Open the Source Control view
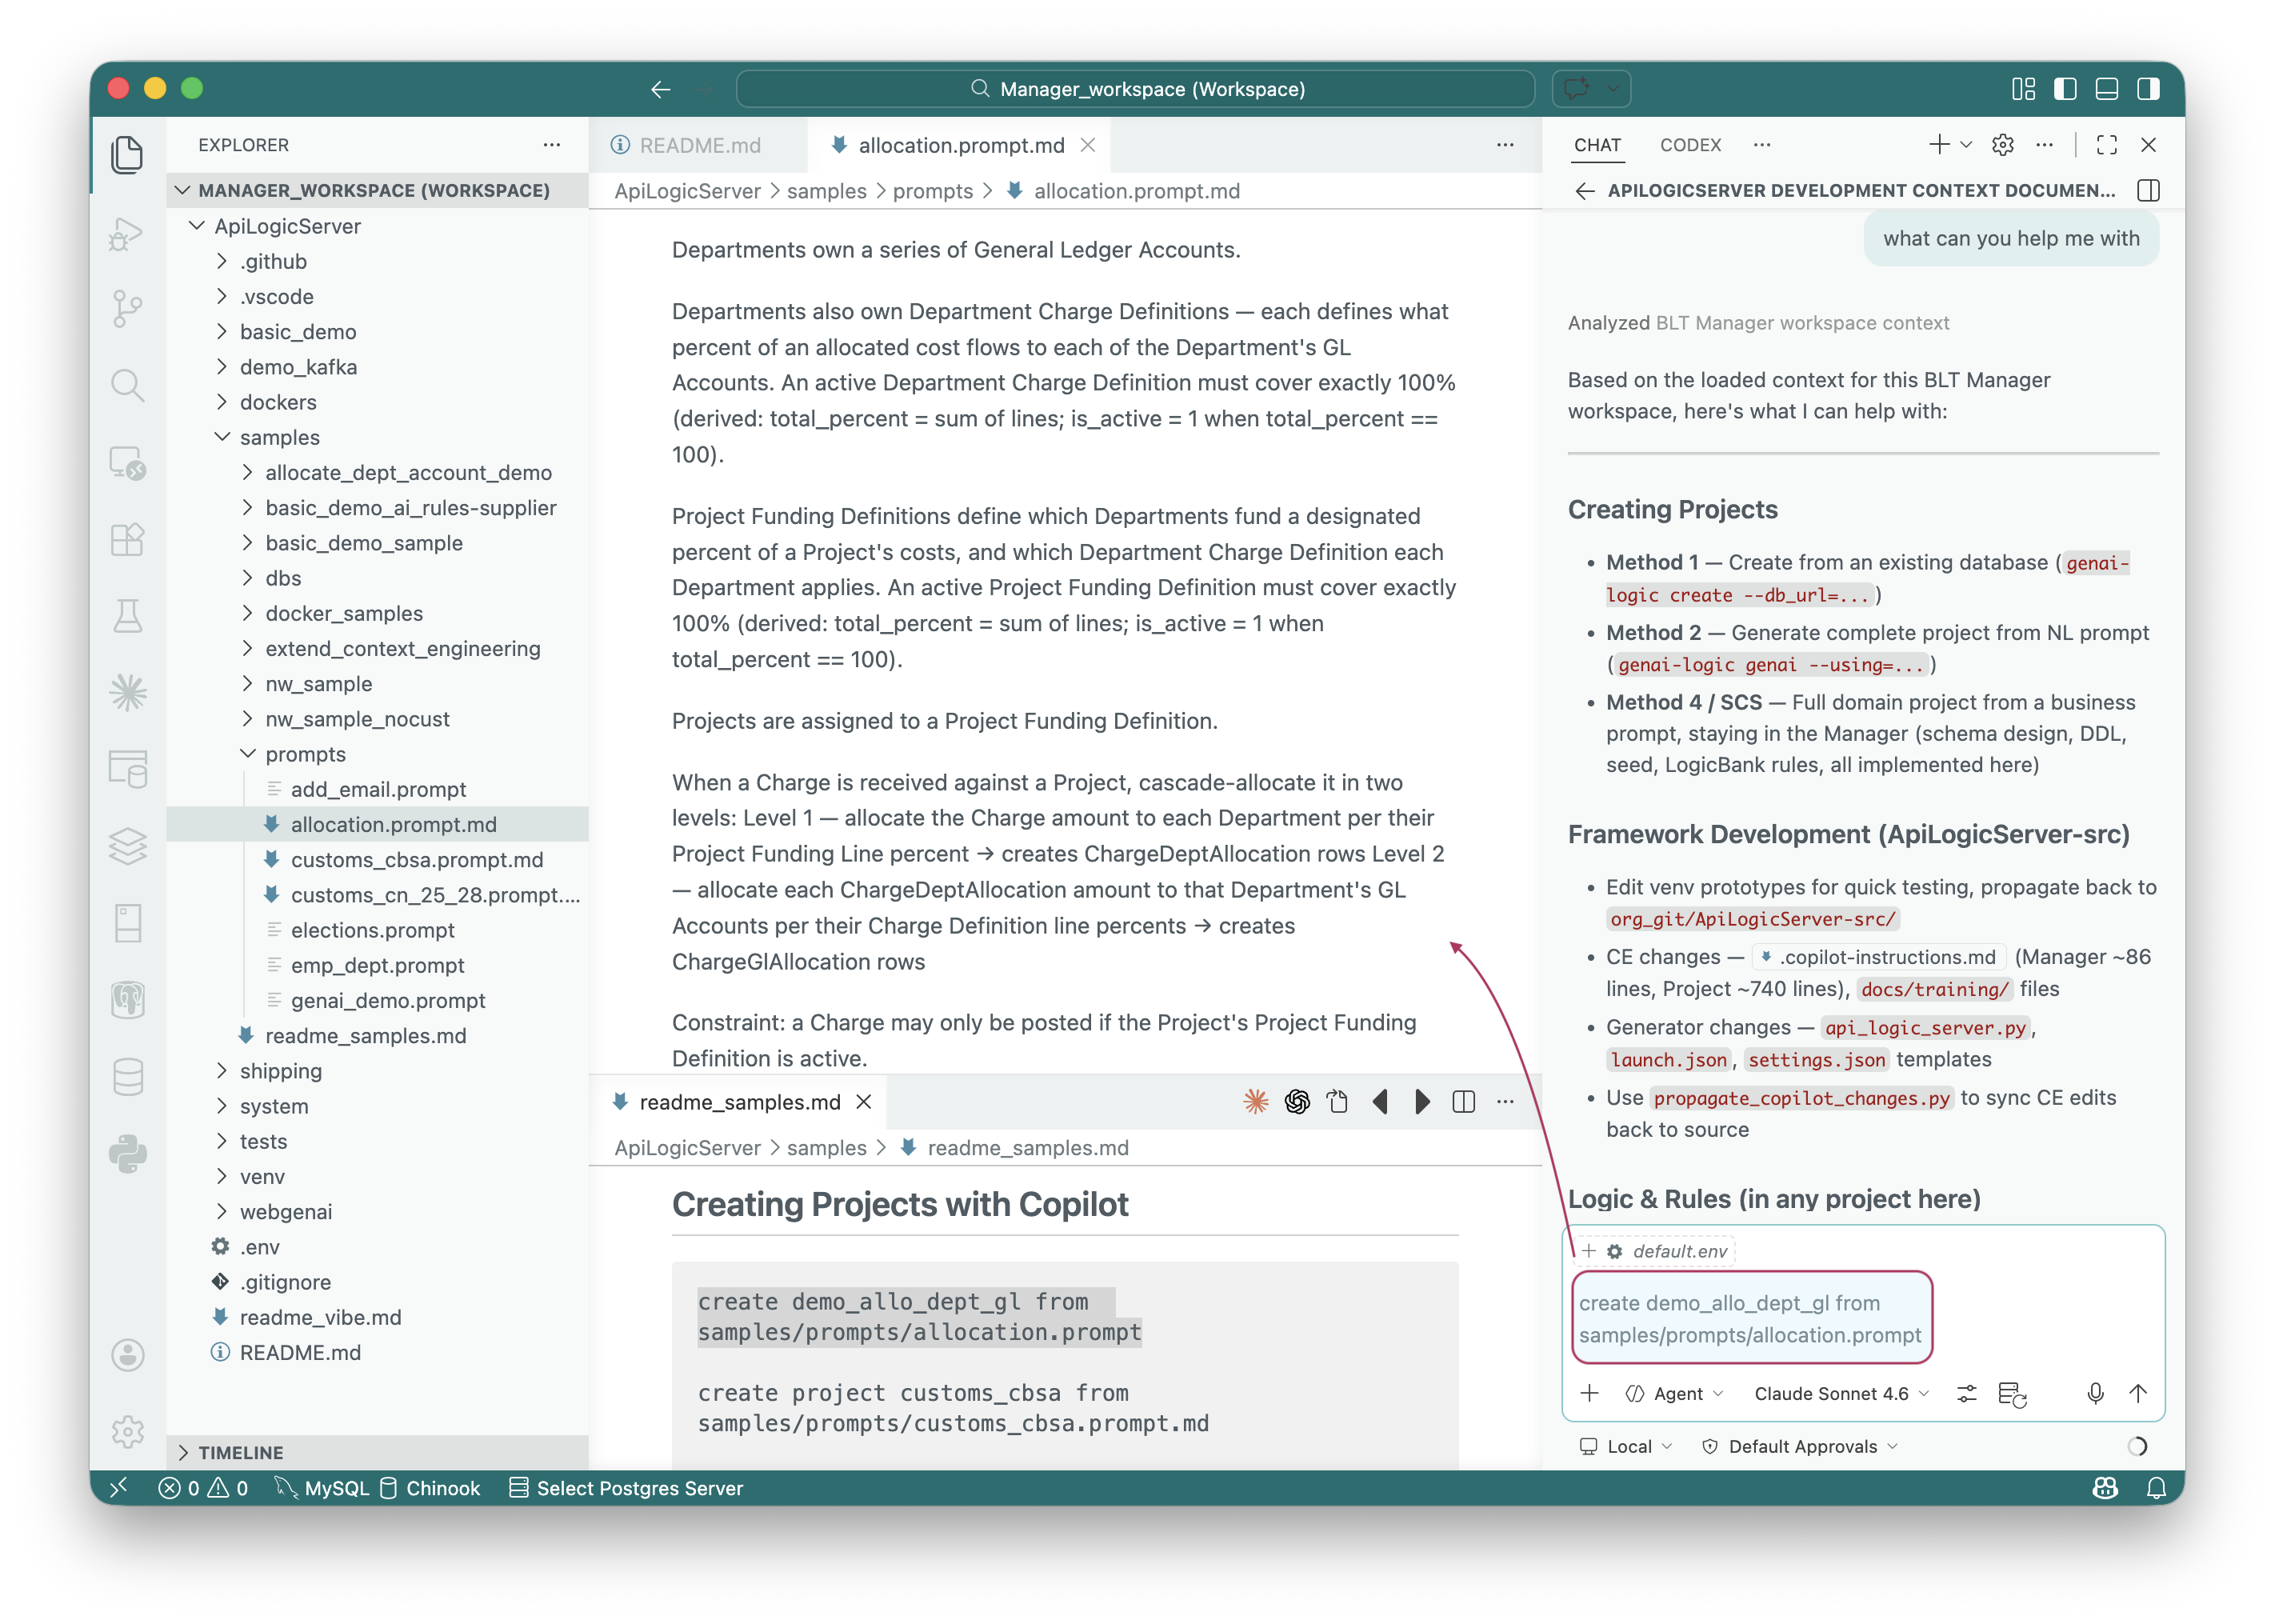 tap(127, 308)
